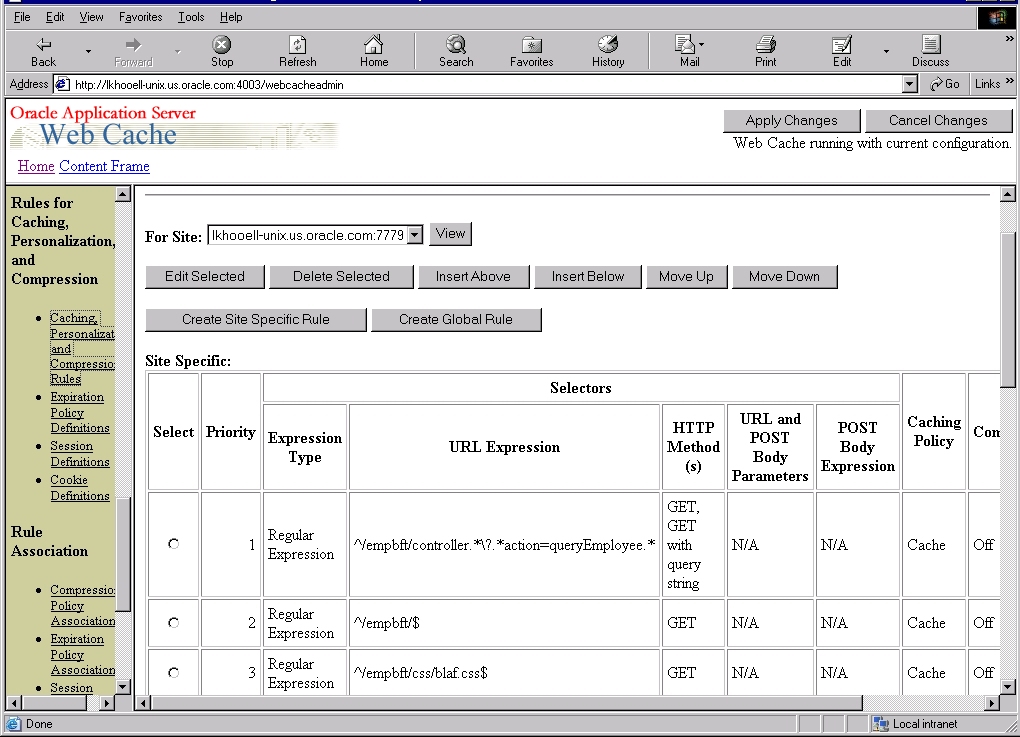Expand the toolbar overflow chevron
This screenshot has height=737, width=1020.
coord(1010,39)
